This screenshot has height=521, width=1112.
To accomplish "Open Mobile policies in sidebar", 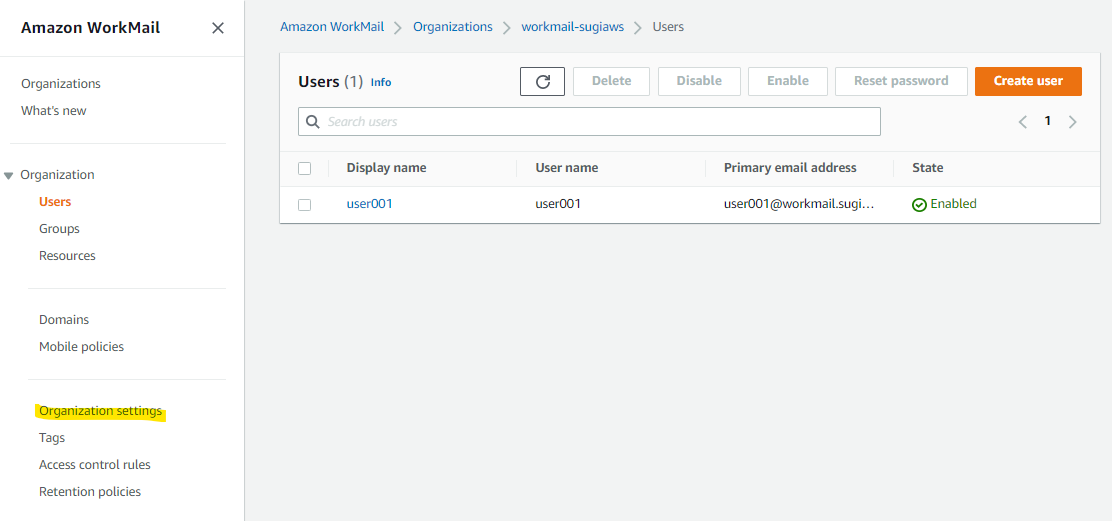I will pos(82,347).
